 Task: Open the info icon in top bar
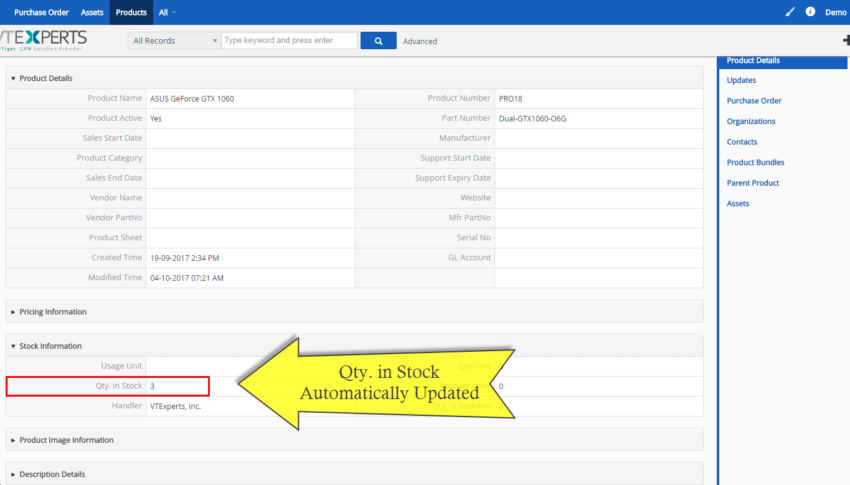810,12
